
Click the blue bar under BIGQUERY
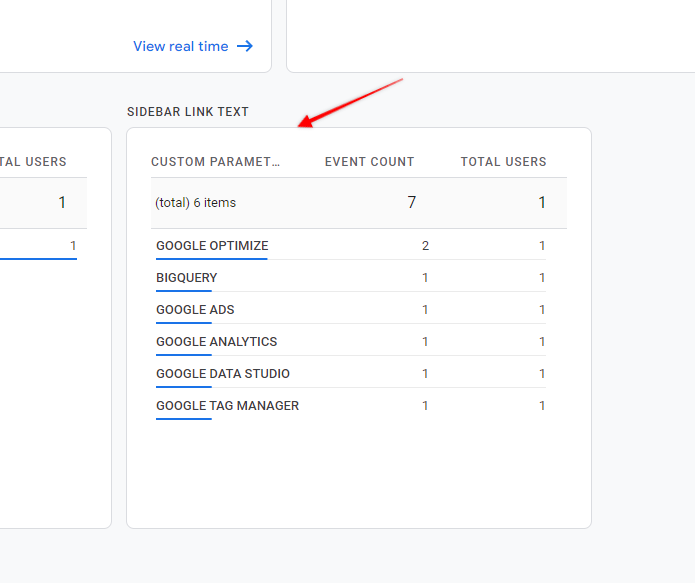[184, 291]
